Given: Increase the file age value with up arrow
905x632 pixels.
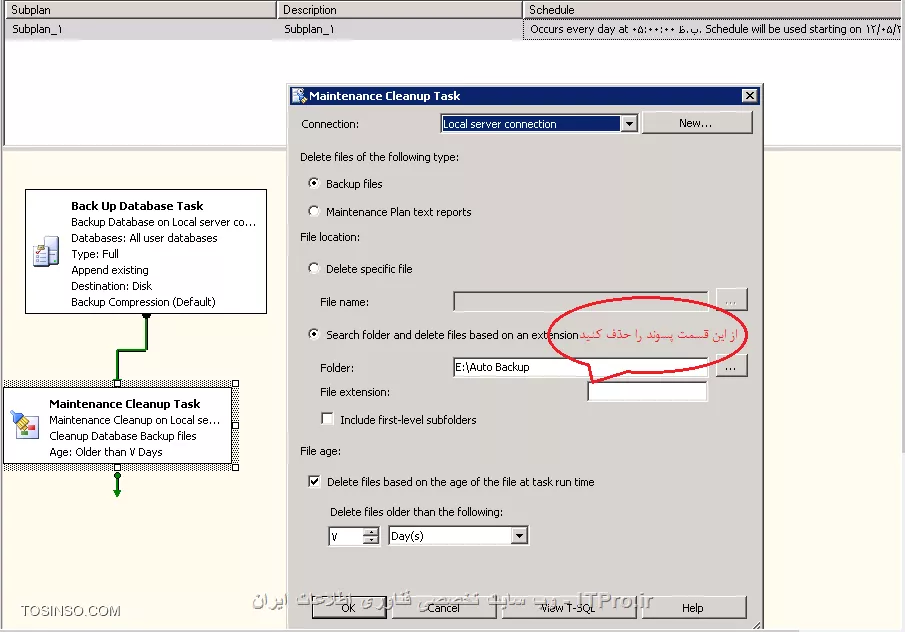Looking at the screenshot, I should 371,532.
